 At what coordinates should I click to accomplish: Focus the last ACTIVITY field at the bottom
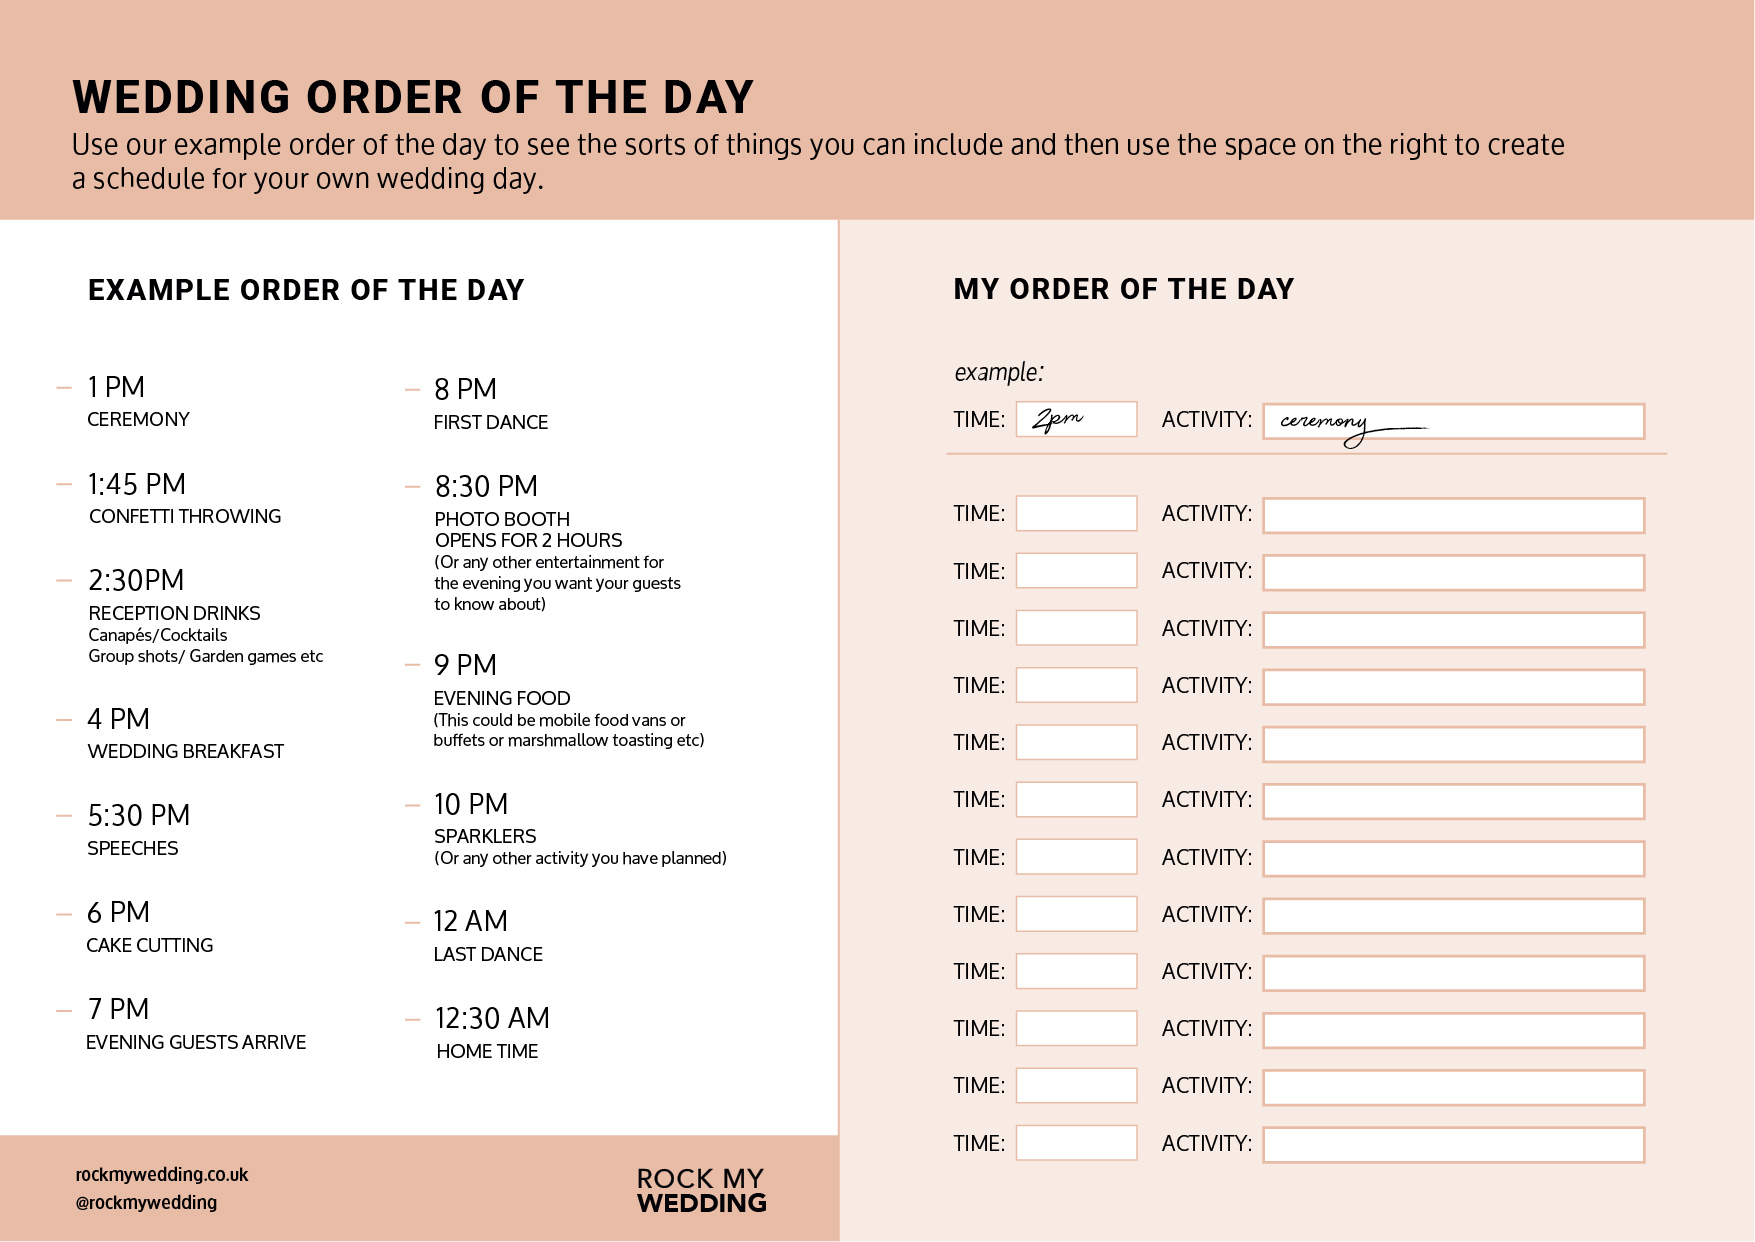click(1453, 1145)
